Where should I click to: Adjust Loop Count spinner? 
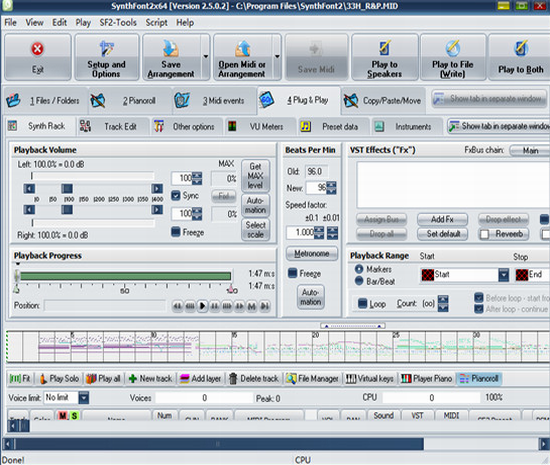(443, 303)
